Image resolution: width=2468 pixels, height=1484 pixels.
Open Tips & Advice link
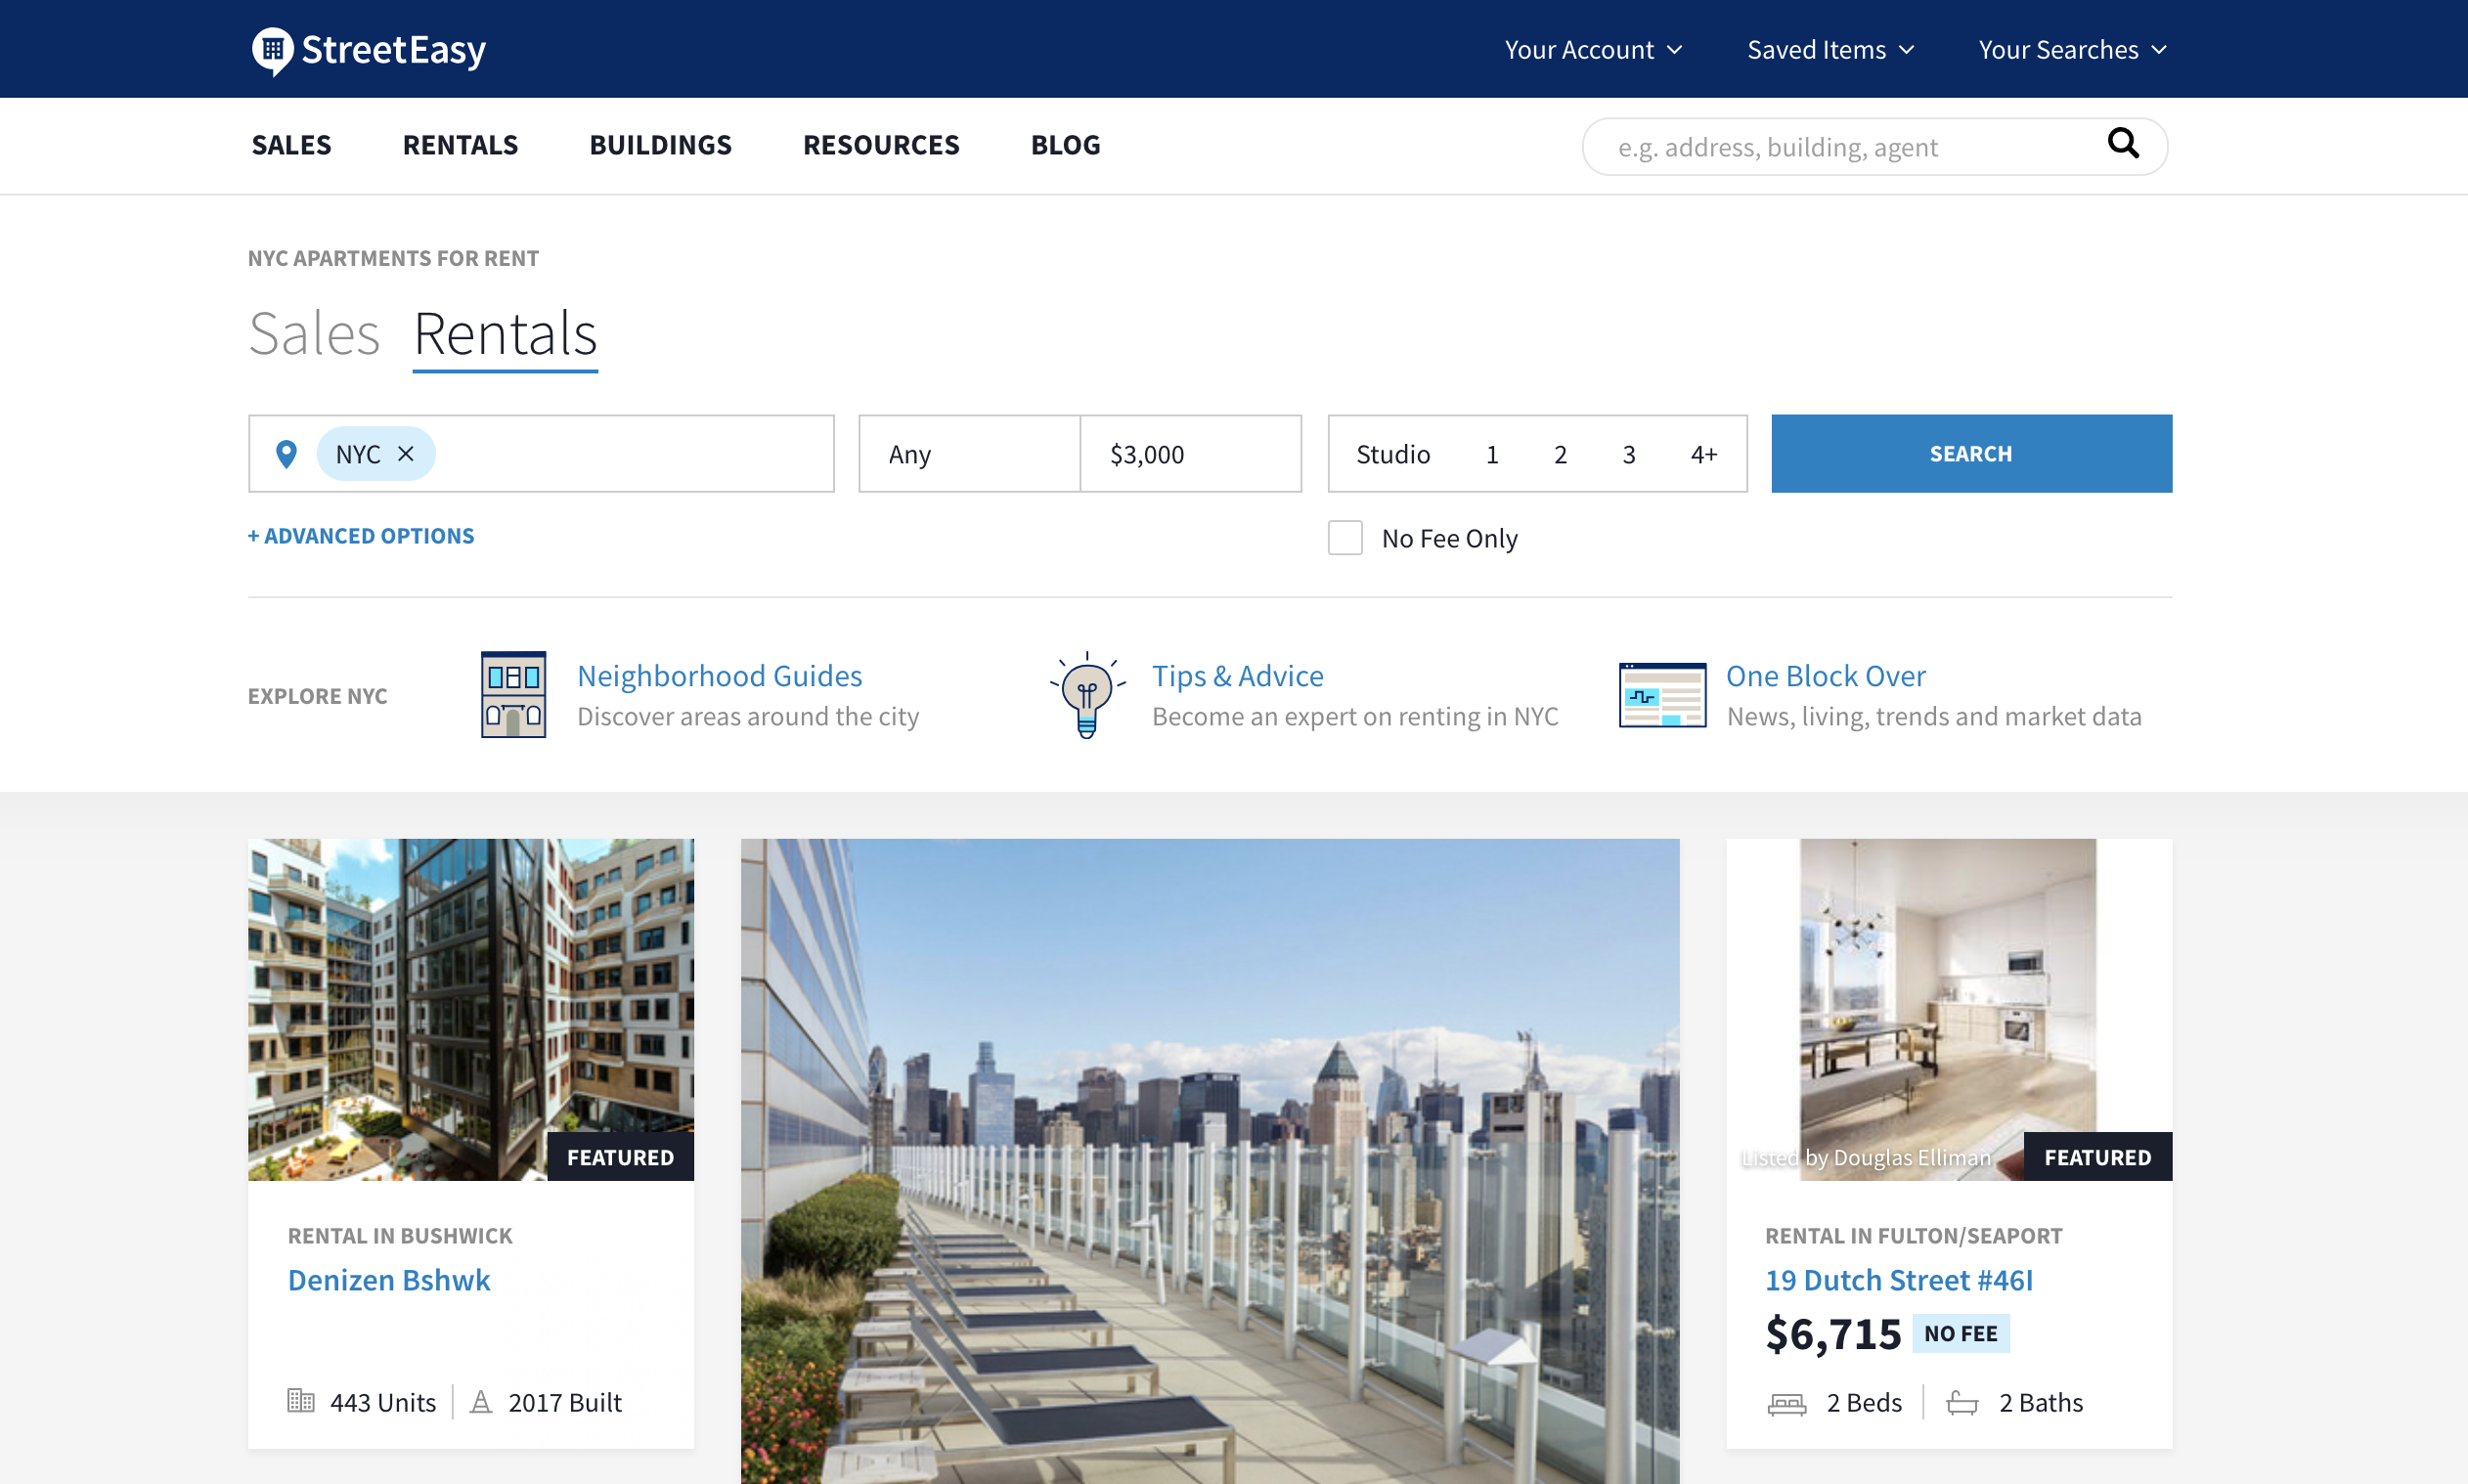pos(1237,676)
